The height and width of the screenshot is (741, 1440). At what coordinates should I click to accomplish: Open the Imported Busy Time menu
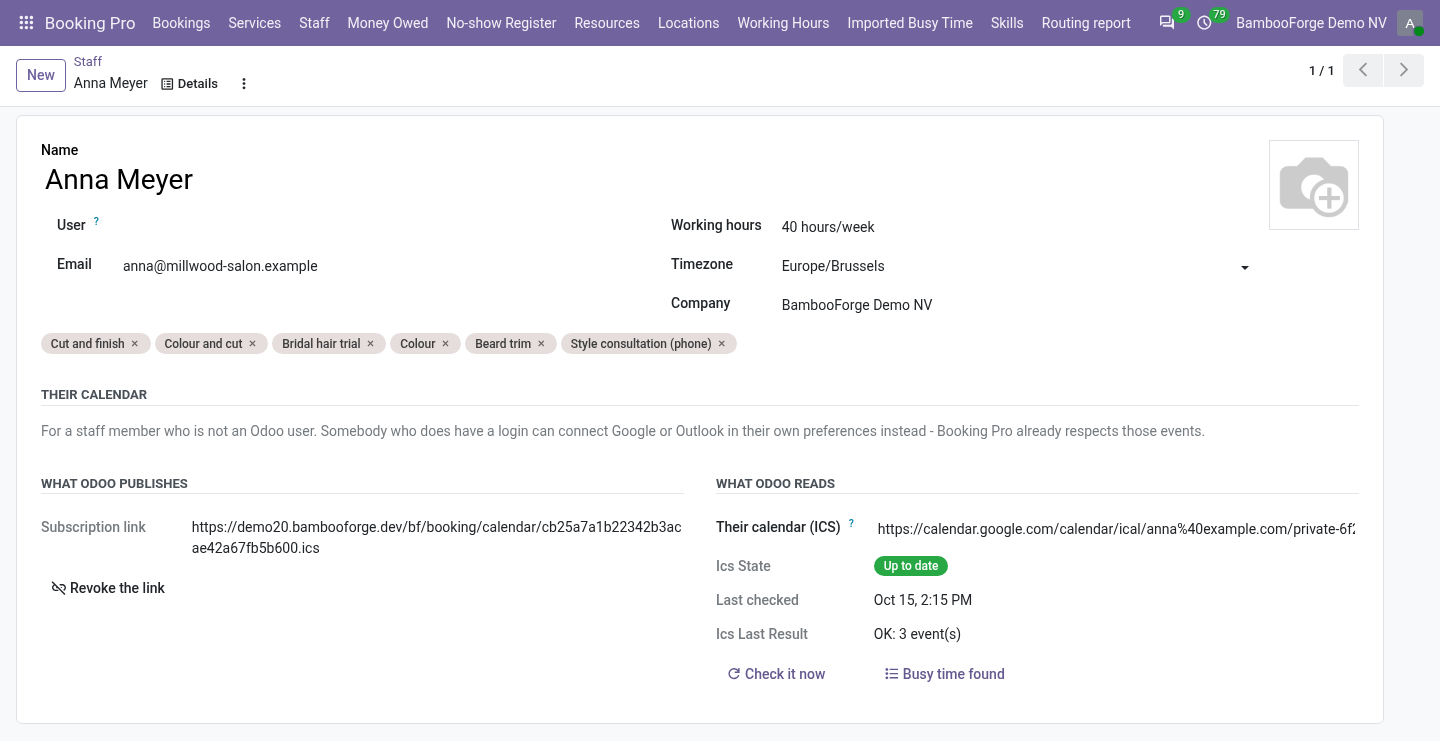click(910, 22)
